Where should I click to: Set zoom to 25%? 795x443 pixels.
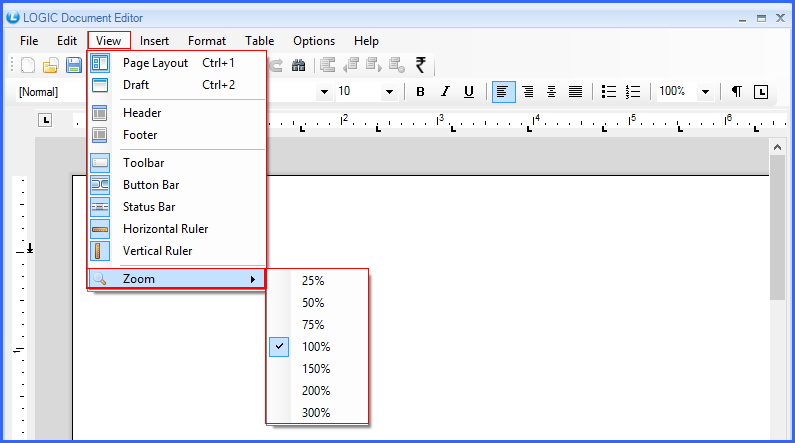pyautogui.click(x=317, y=281)
